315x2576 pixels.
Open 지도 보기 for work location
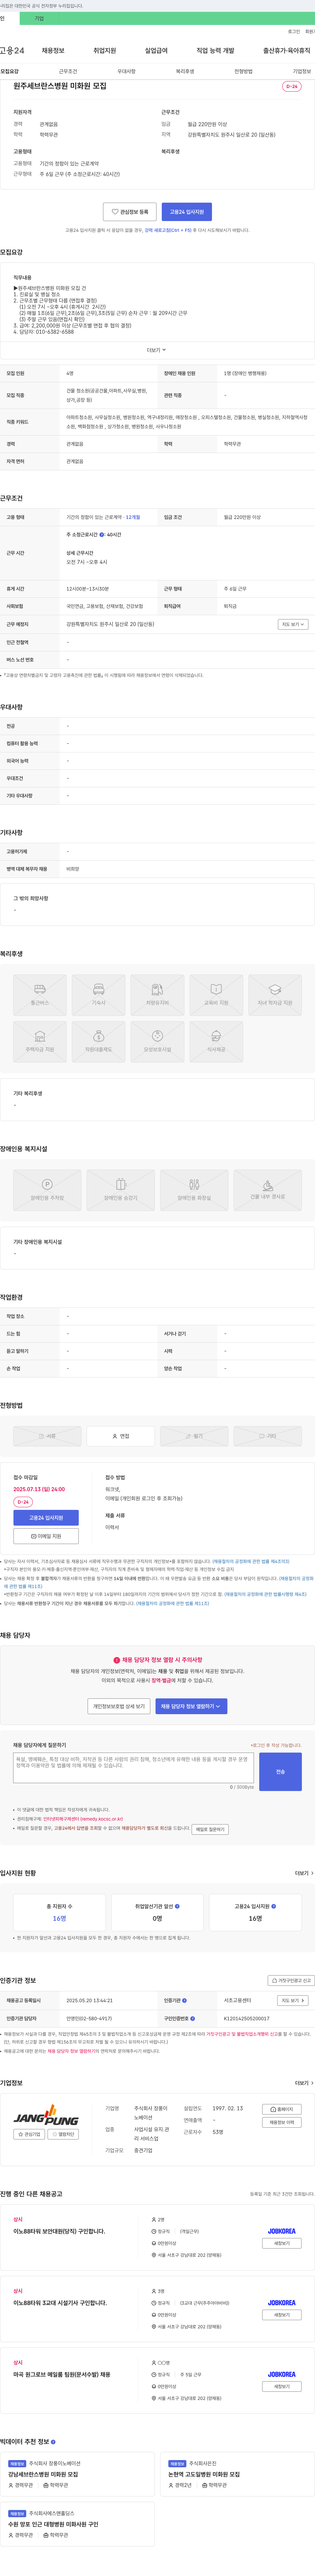293,624
